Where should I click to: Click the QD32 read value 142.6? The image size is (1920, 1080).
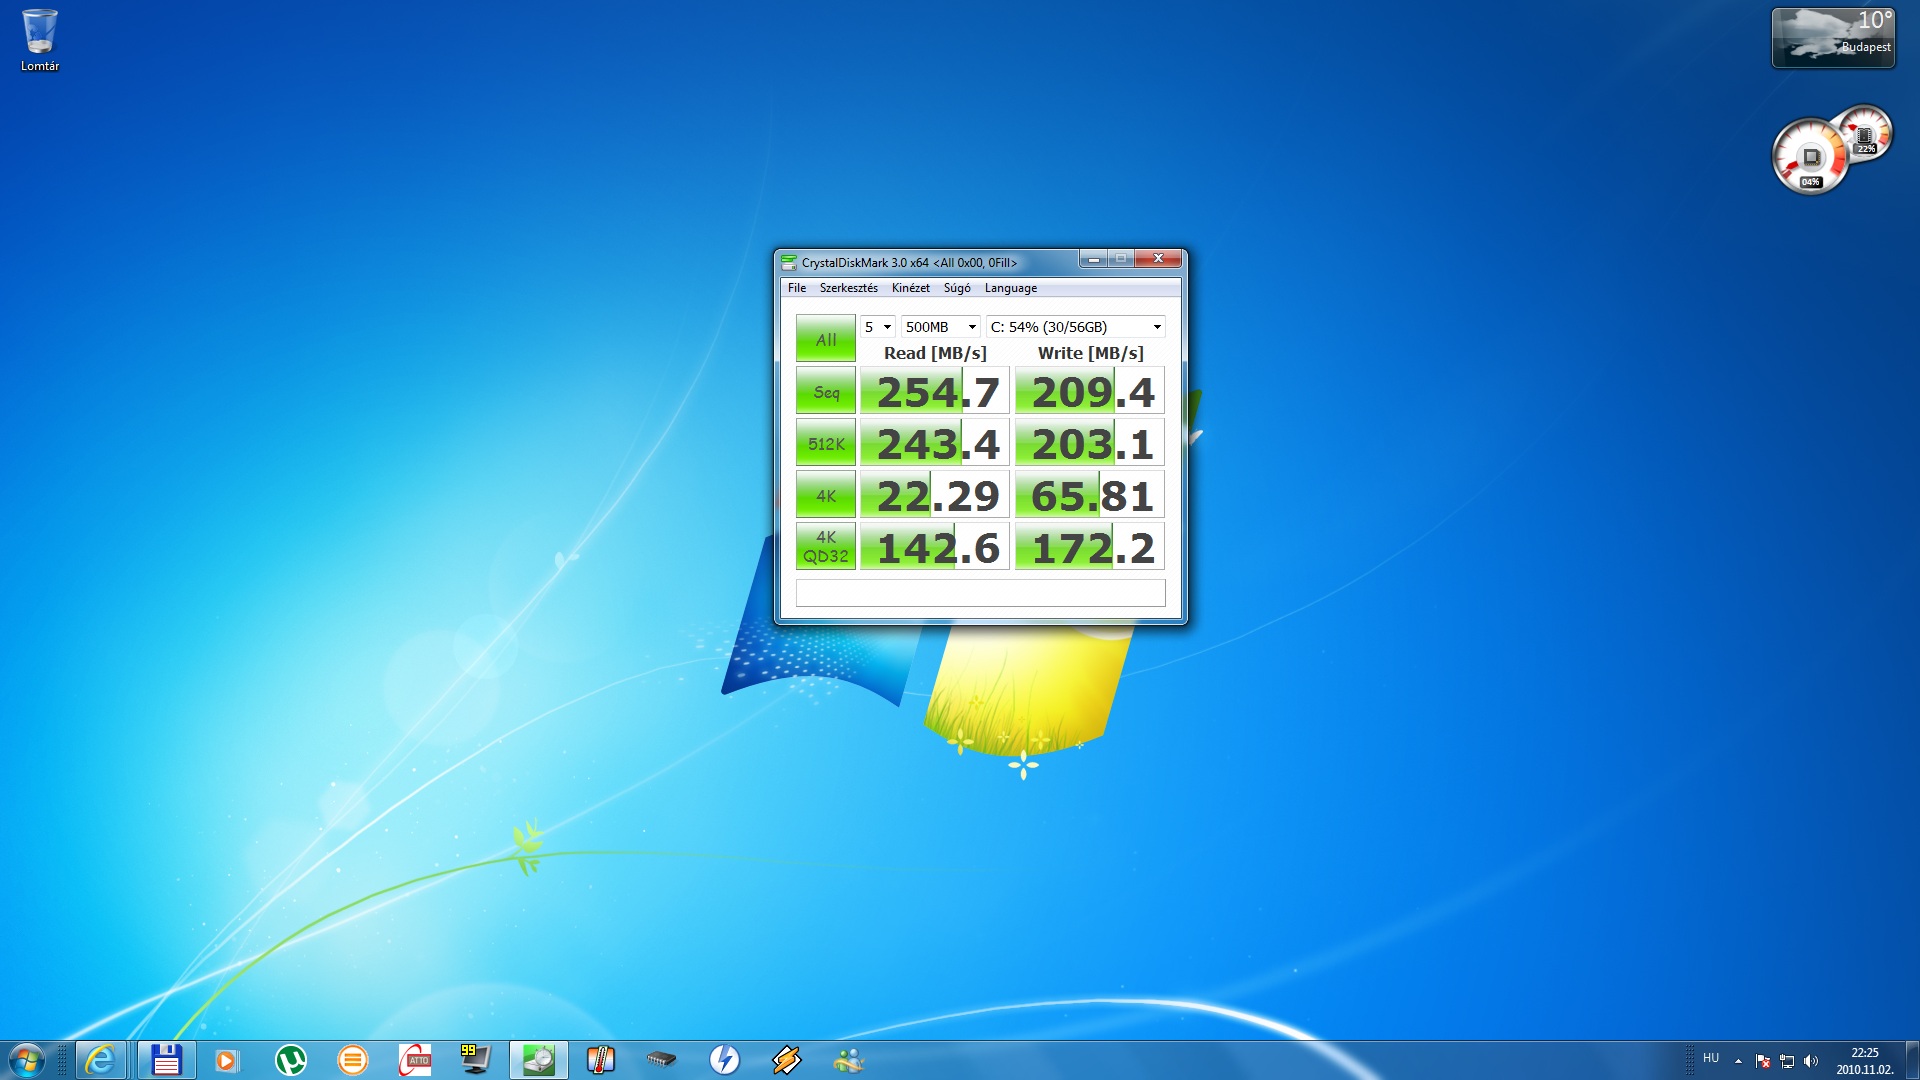tap(935, 547)
